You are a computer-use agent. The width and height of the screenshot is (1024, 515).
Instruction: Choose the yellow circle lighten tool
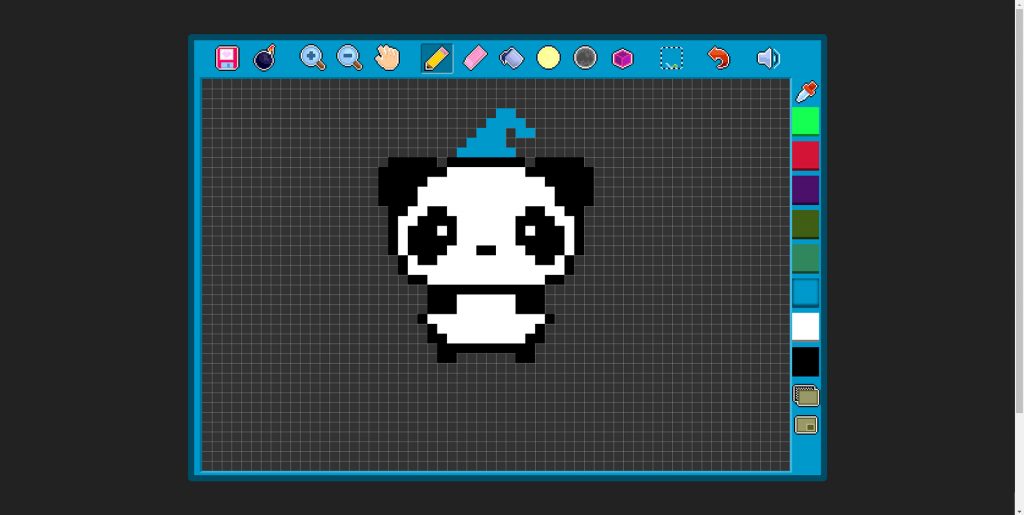point(549,58)
